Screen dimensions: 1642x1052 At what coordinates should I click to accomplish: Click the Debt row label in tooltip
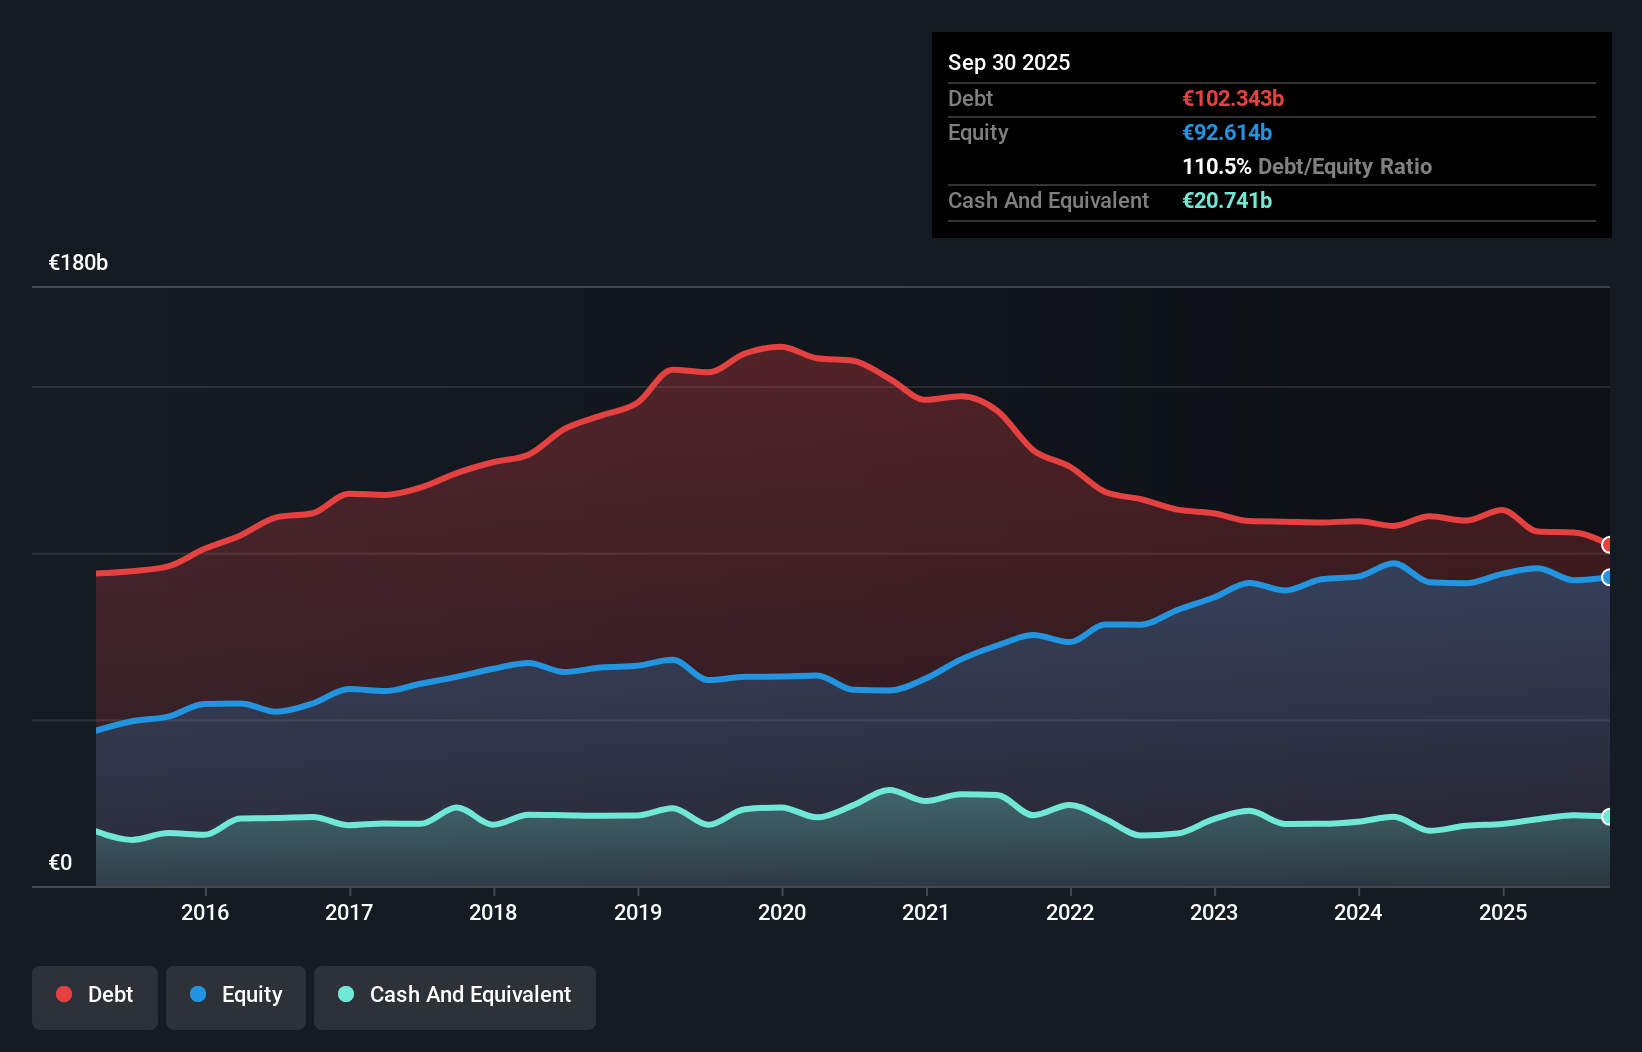[970, 98]
